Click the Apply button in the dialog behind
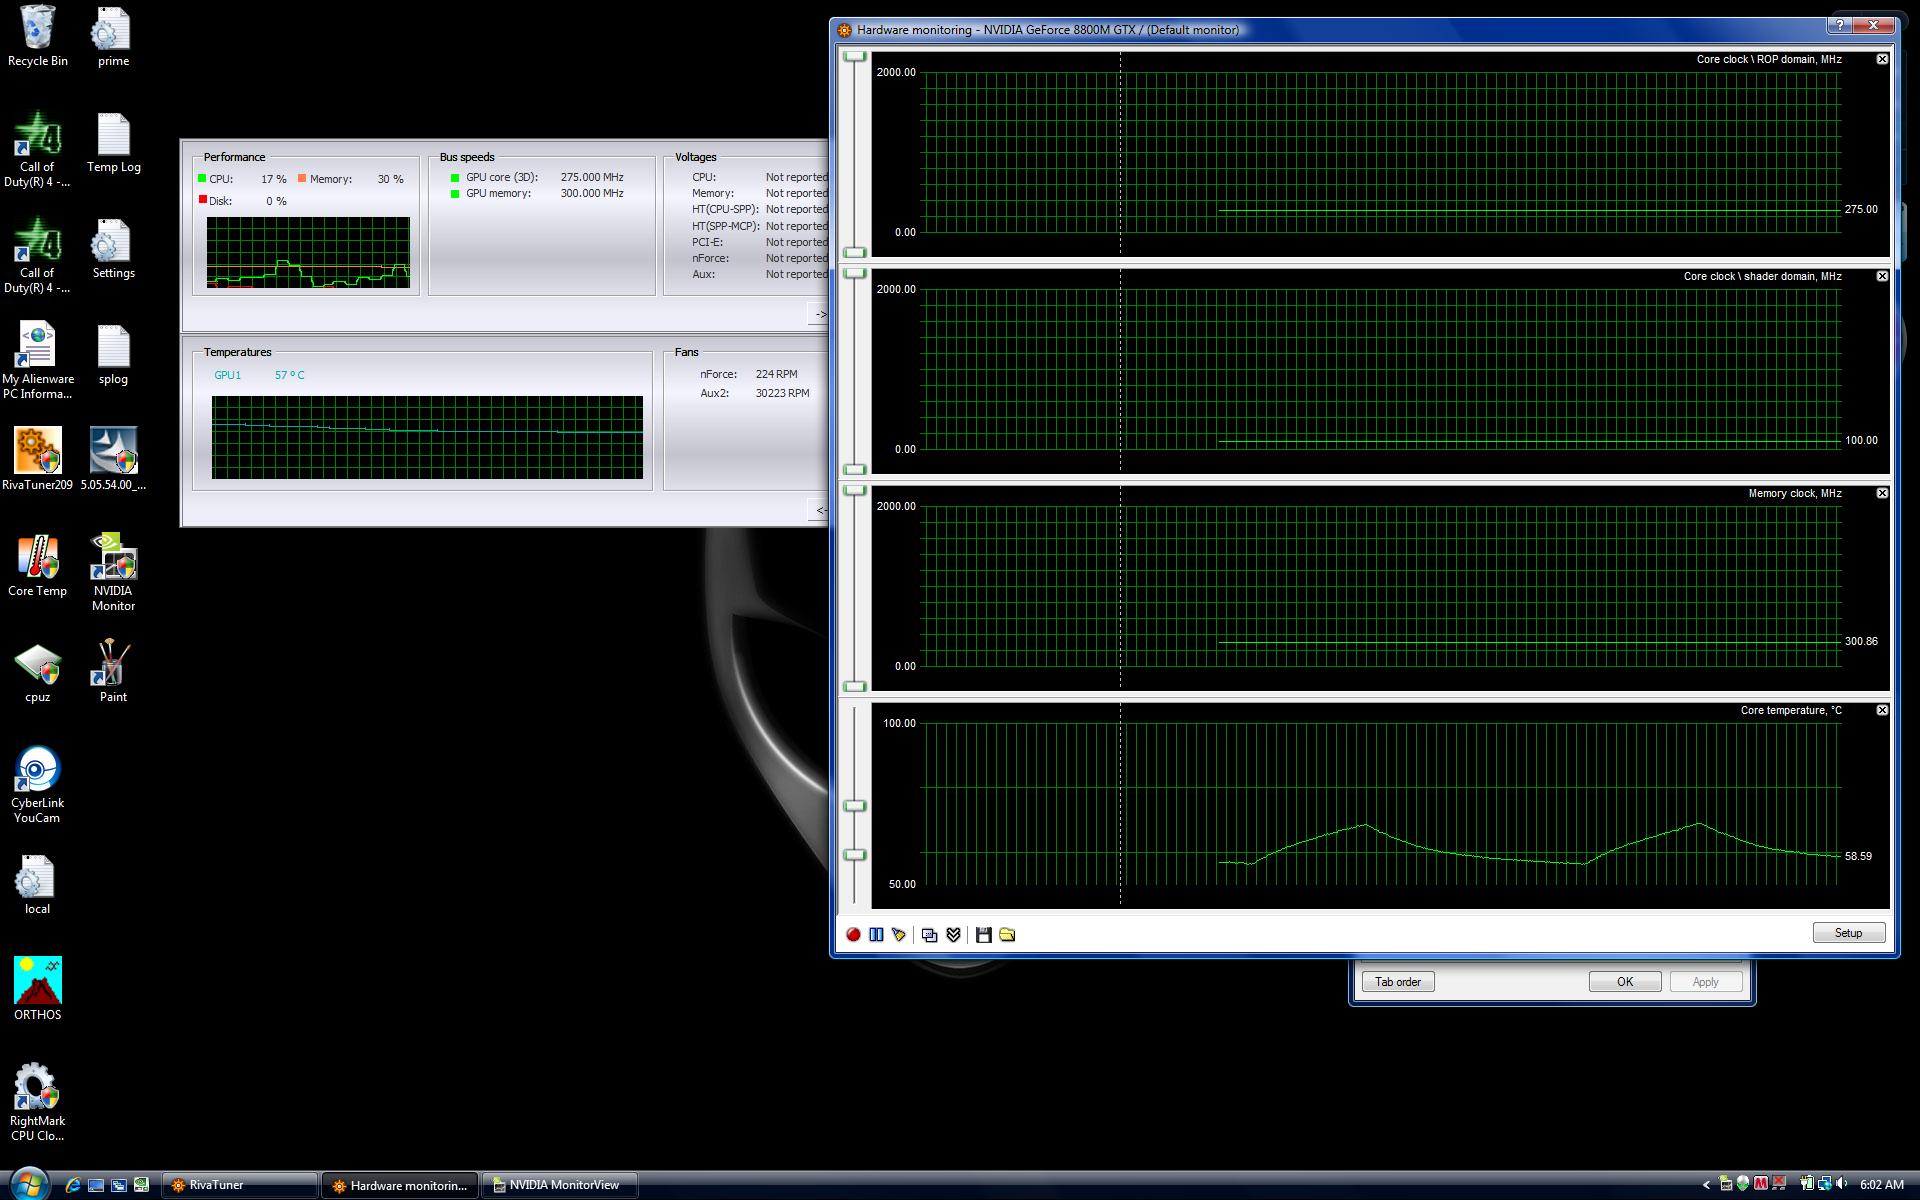This screenshot has height=1200, width=1920. pos(1705,982)
